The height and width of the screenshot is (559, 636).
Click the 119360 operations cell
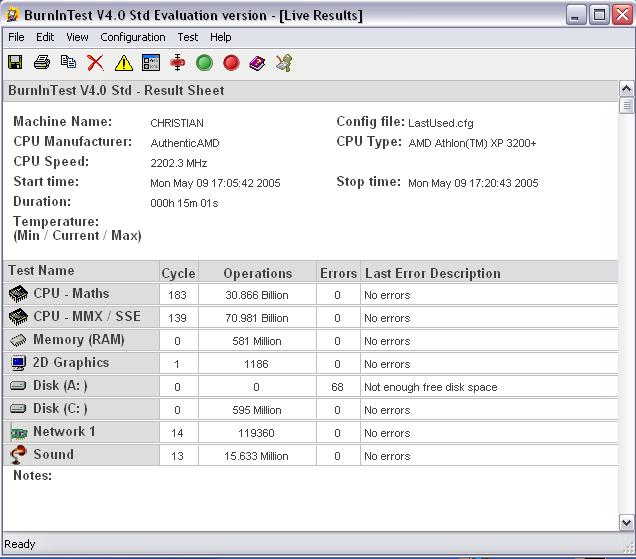[x=257, y=433]
